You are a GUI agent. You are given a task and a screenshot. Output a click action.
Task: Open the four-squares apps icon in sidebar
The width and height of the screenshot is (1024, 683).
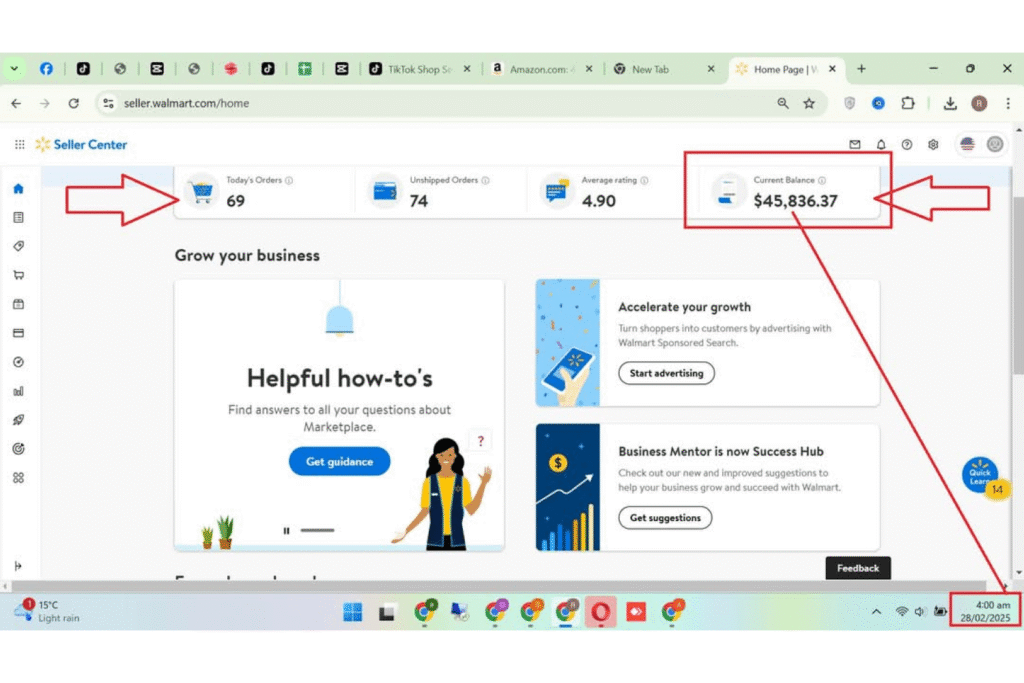18,478
